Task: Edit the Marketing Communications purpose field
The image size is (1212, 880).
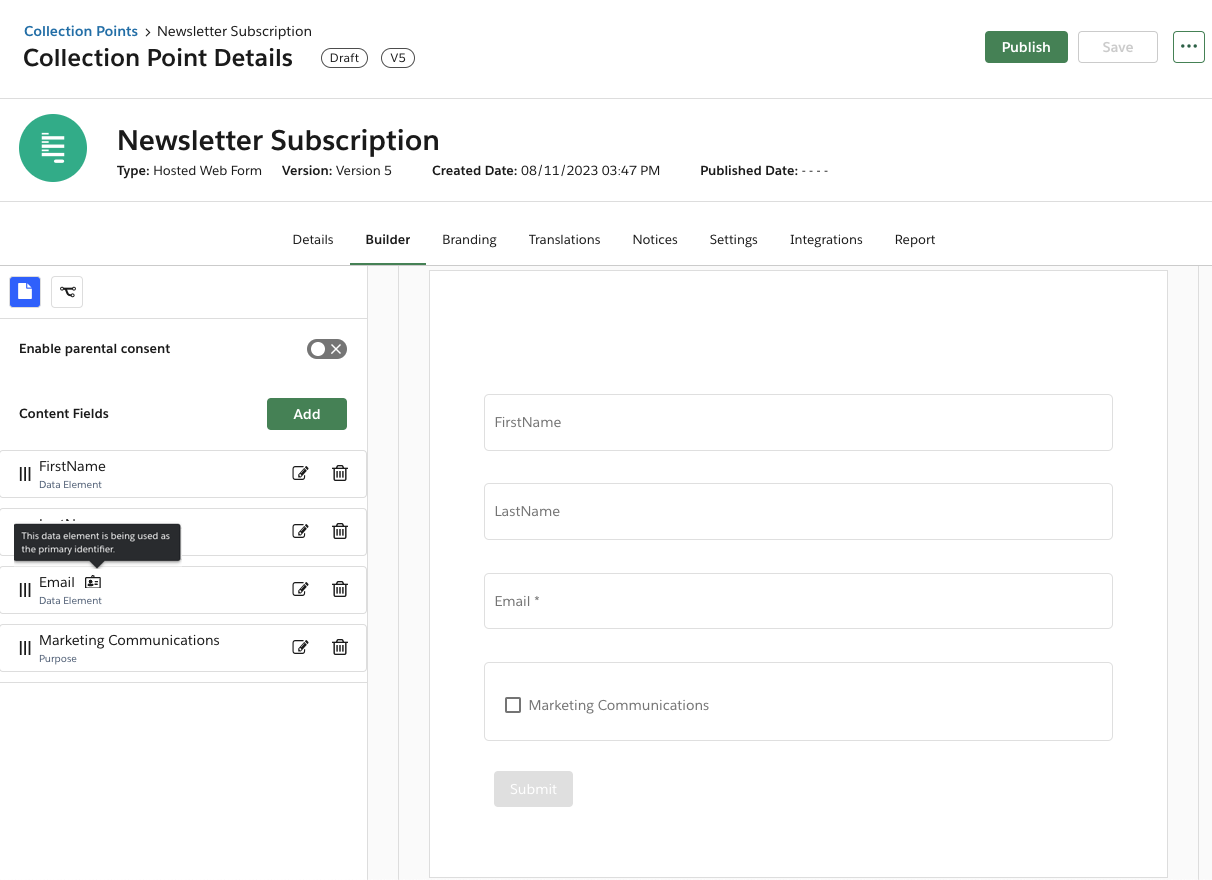Action: point(300,647)
